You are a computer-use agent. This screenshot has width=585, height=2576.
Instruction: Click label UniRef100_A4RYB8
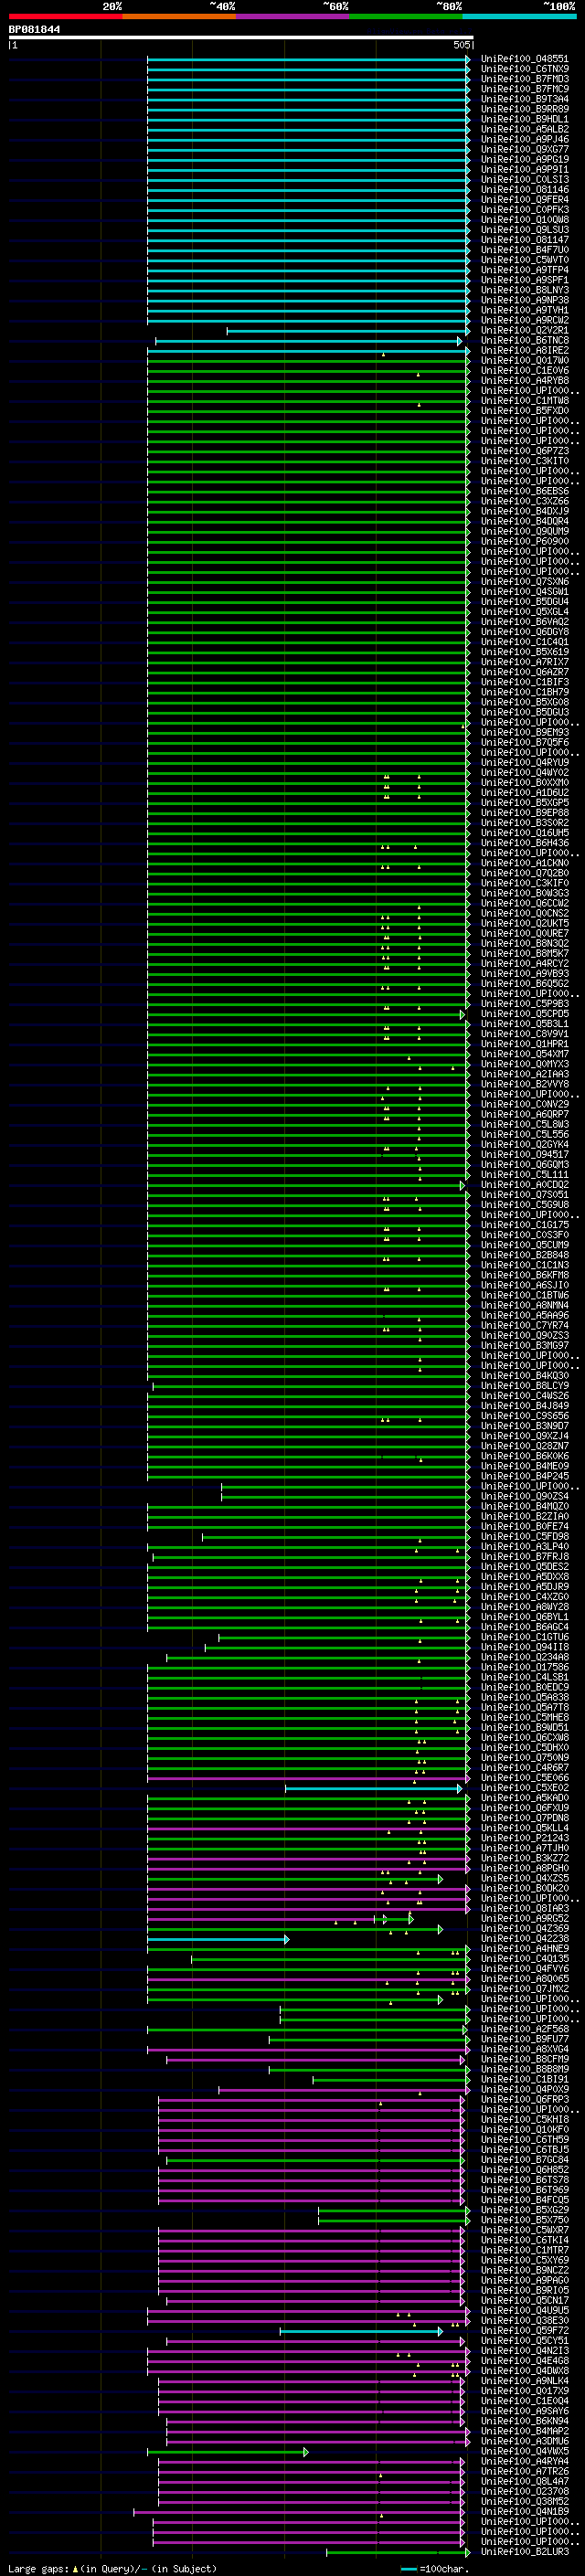tap(524, 381)
